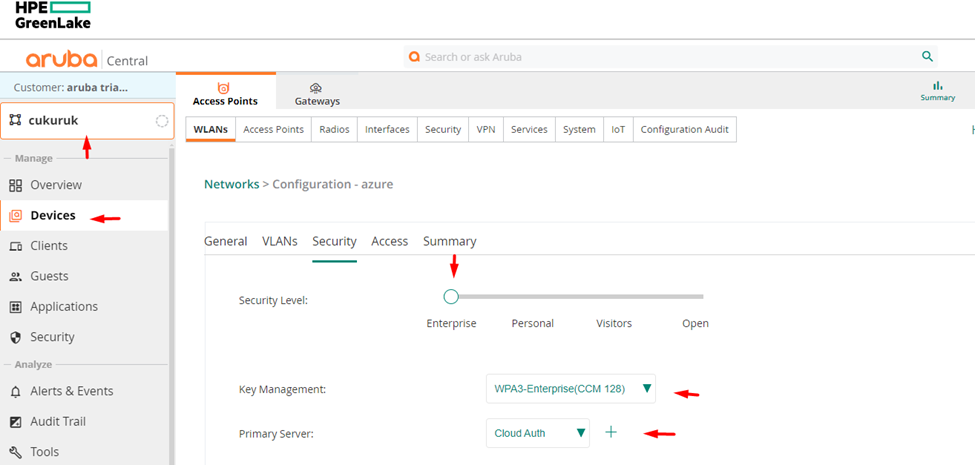Click the Customer aruba tria… label
The image size is (975, 465).
coord(71,88)
